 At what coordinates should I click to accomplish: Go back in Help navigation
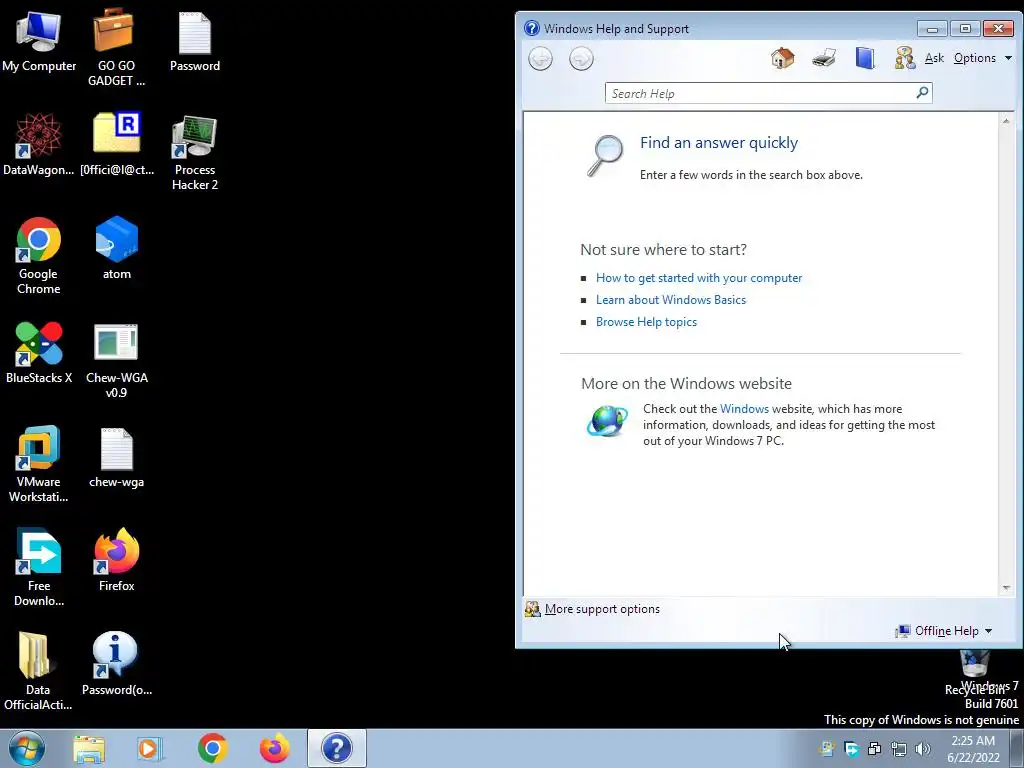(540, 59)
